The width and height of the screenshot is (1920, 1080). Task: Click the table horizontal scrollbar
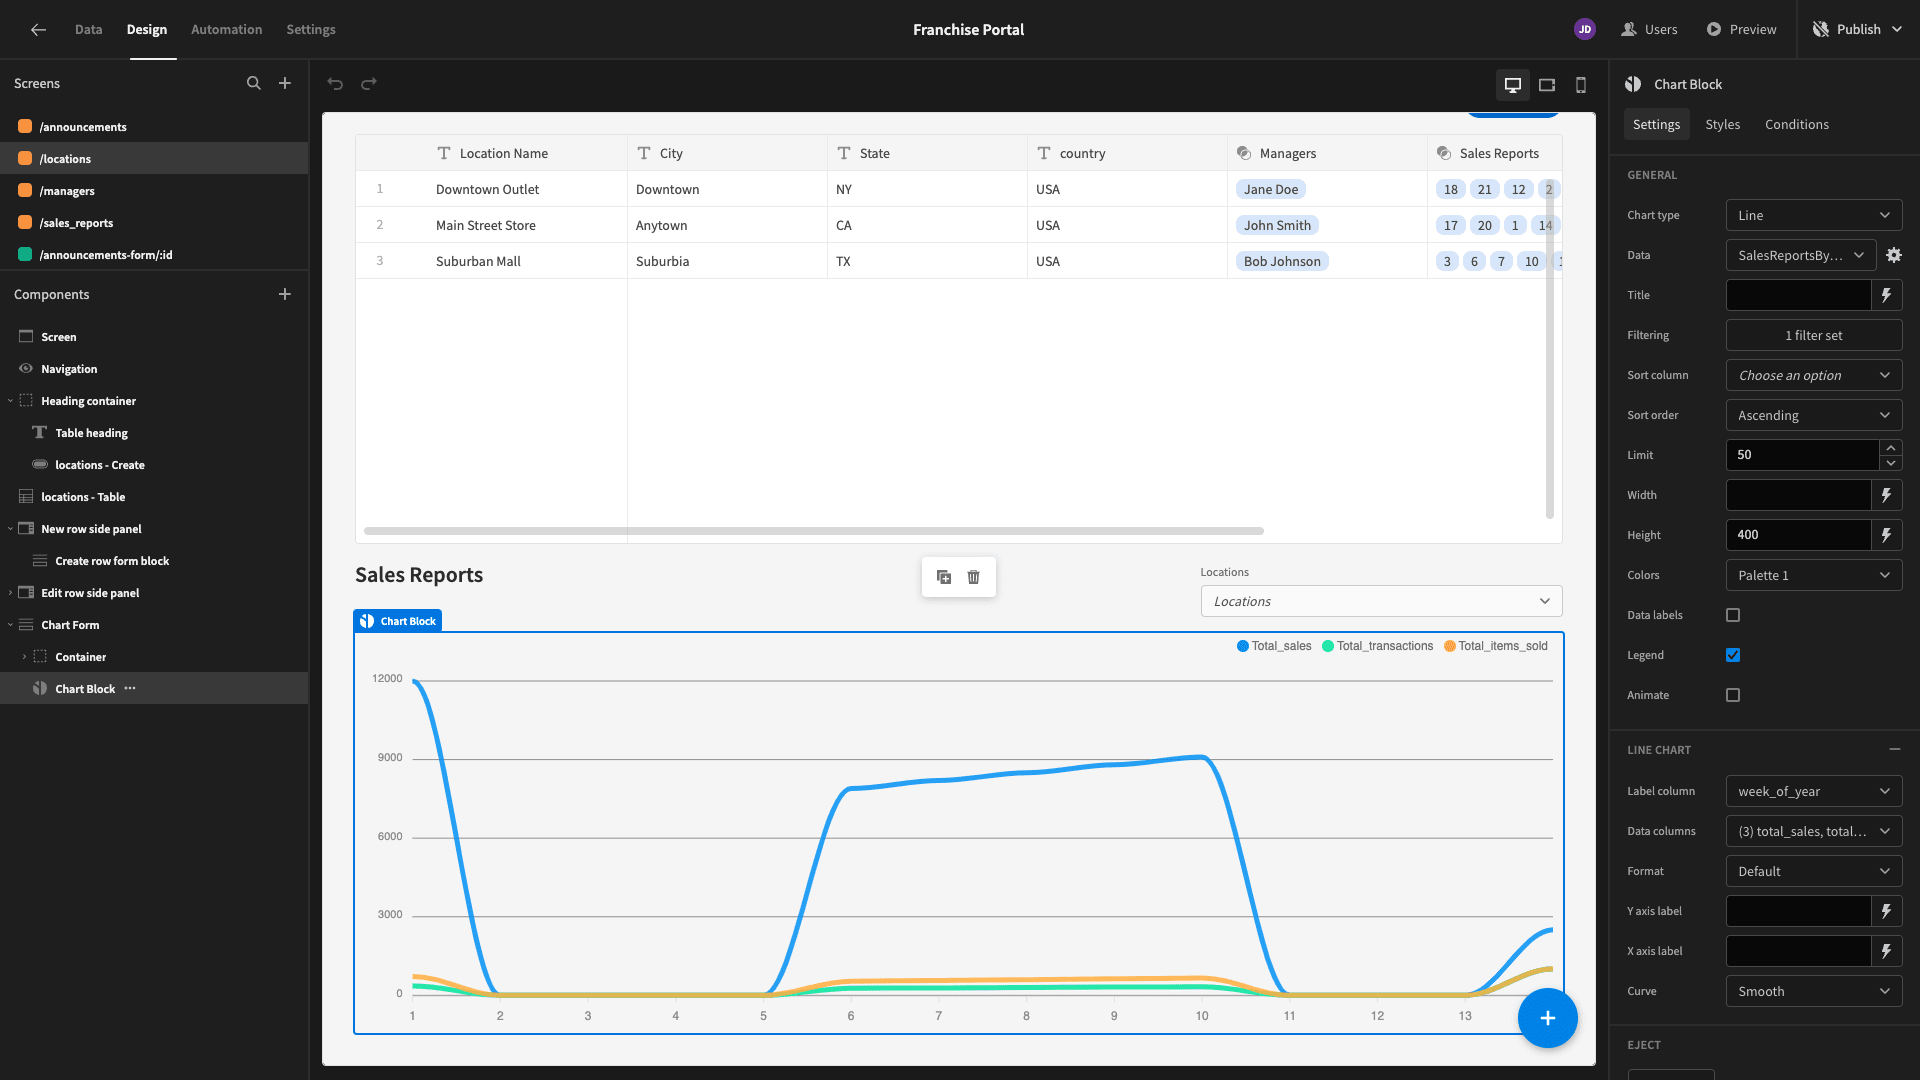[x=813, y=531]
